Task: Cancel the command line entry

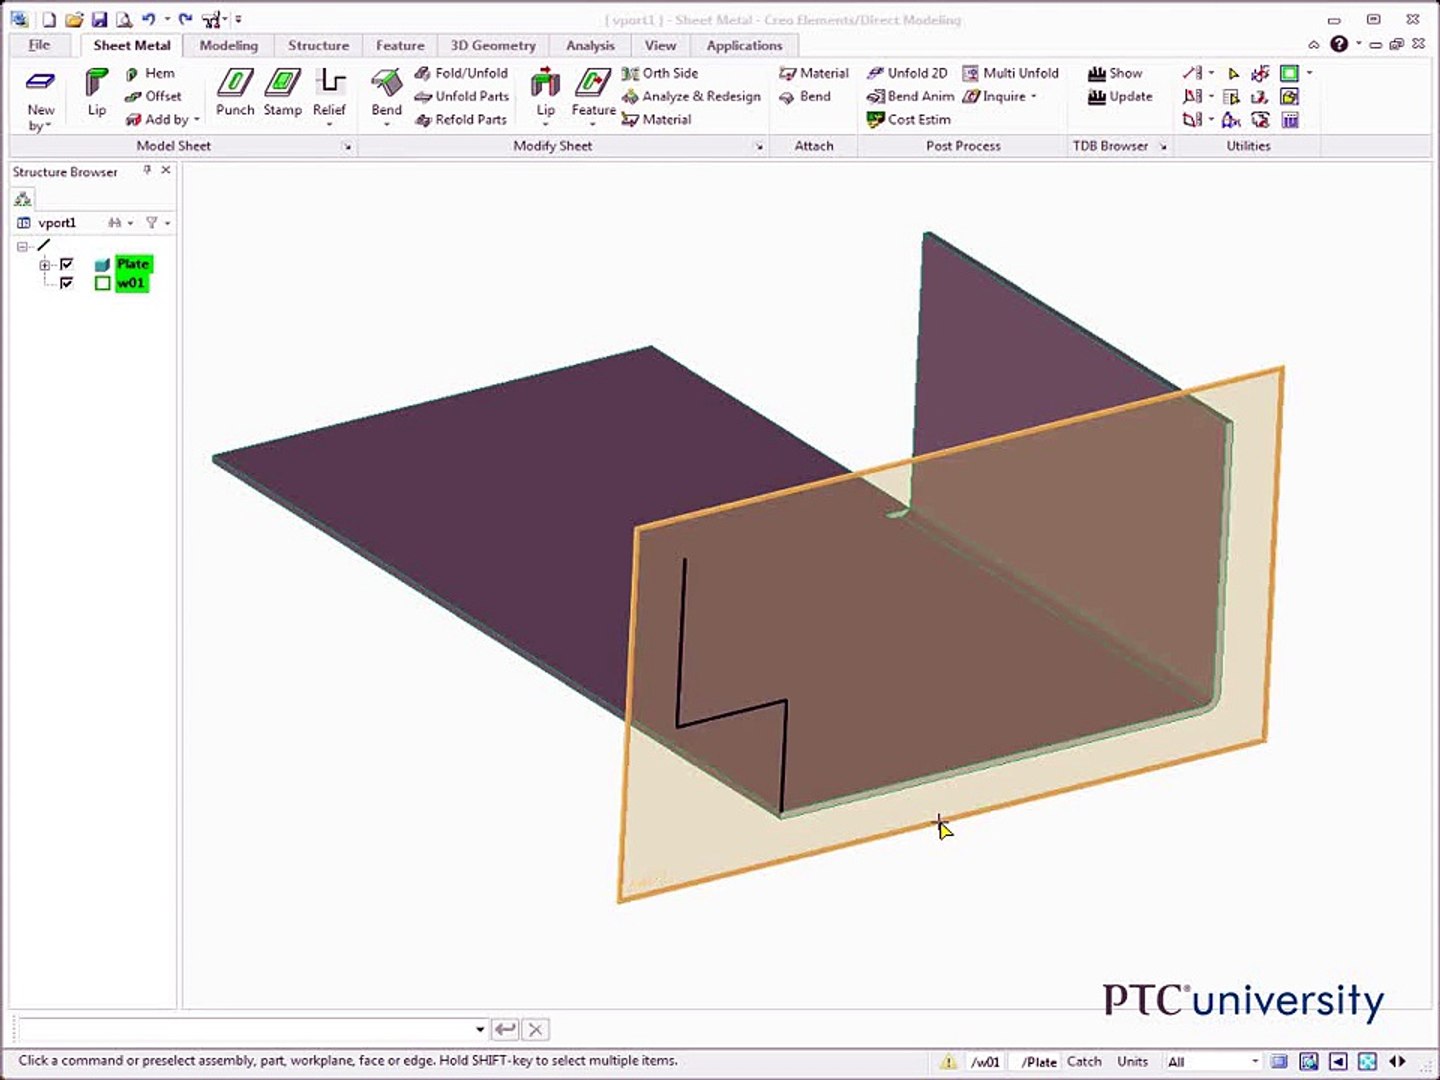Action: (536, 1029)
